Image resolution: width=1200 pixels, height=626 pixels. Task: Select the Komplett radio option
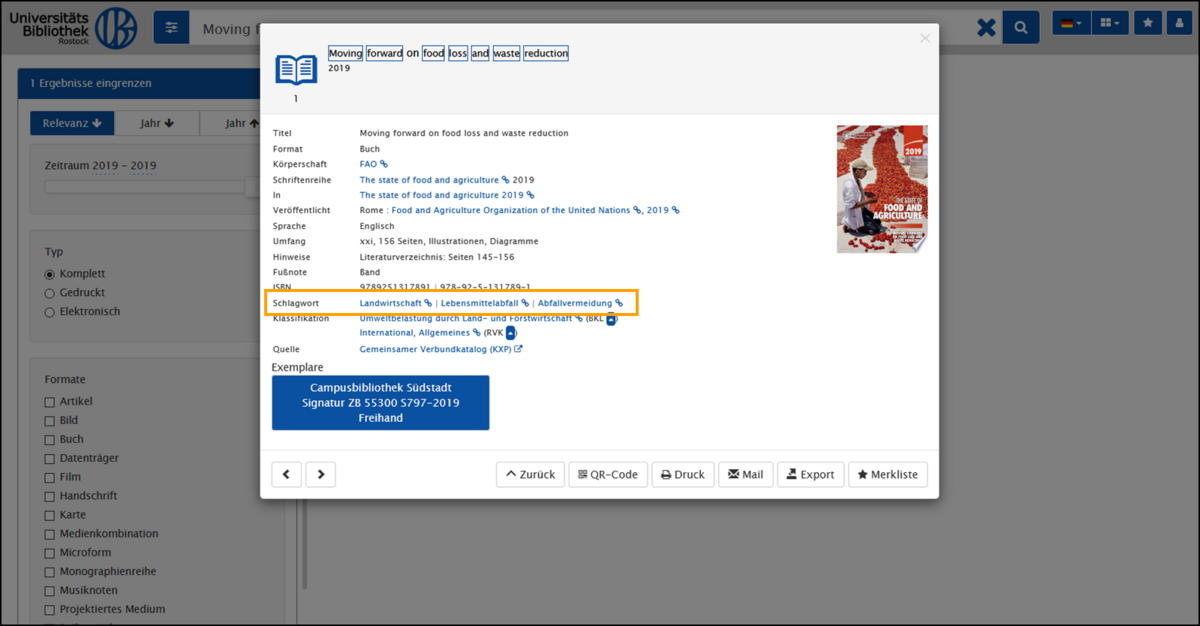[50, 274]
